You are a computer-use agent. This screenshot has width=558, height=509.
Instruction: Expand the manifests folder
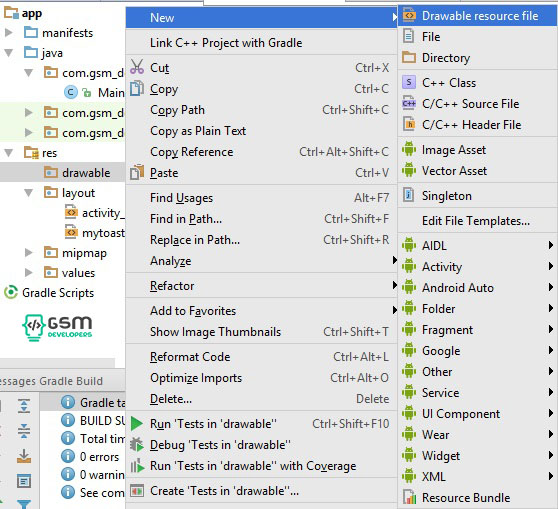click(9, 33)
